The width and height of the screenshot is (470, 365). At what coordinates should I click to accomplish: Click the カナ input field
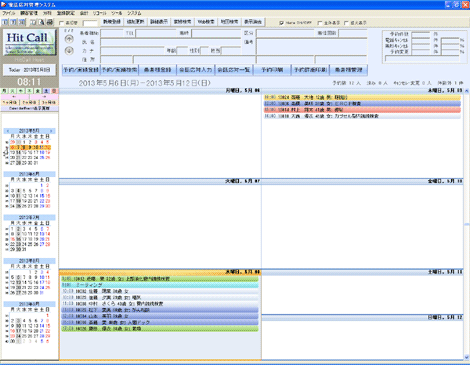[x=132, y=51]
